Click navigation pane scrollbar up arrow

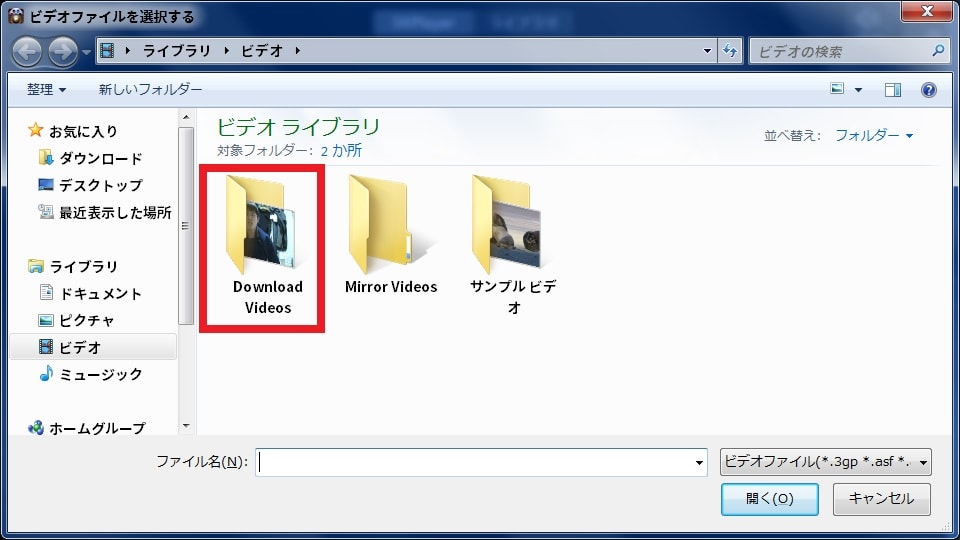[186, 117]
